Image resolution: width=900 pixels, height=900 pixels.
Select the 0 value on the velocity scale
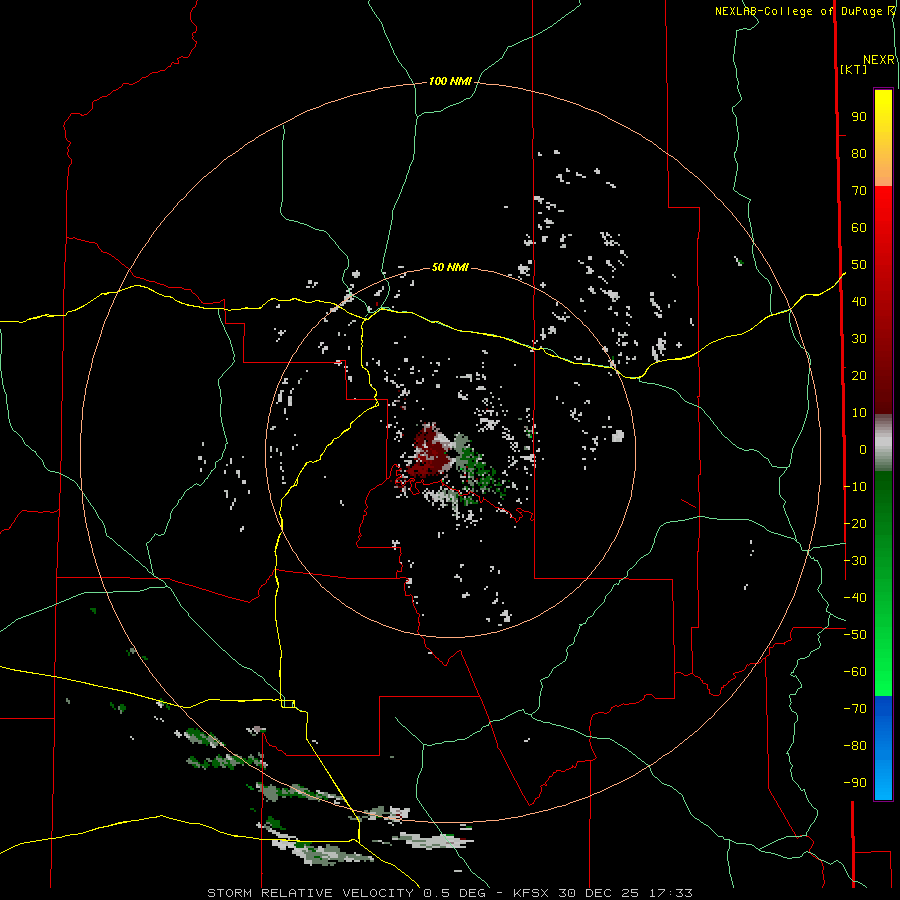click(x=863, y=450)
